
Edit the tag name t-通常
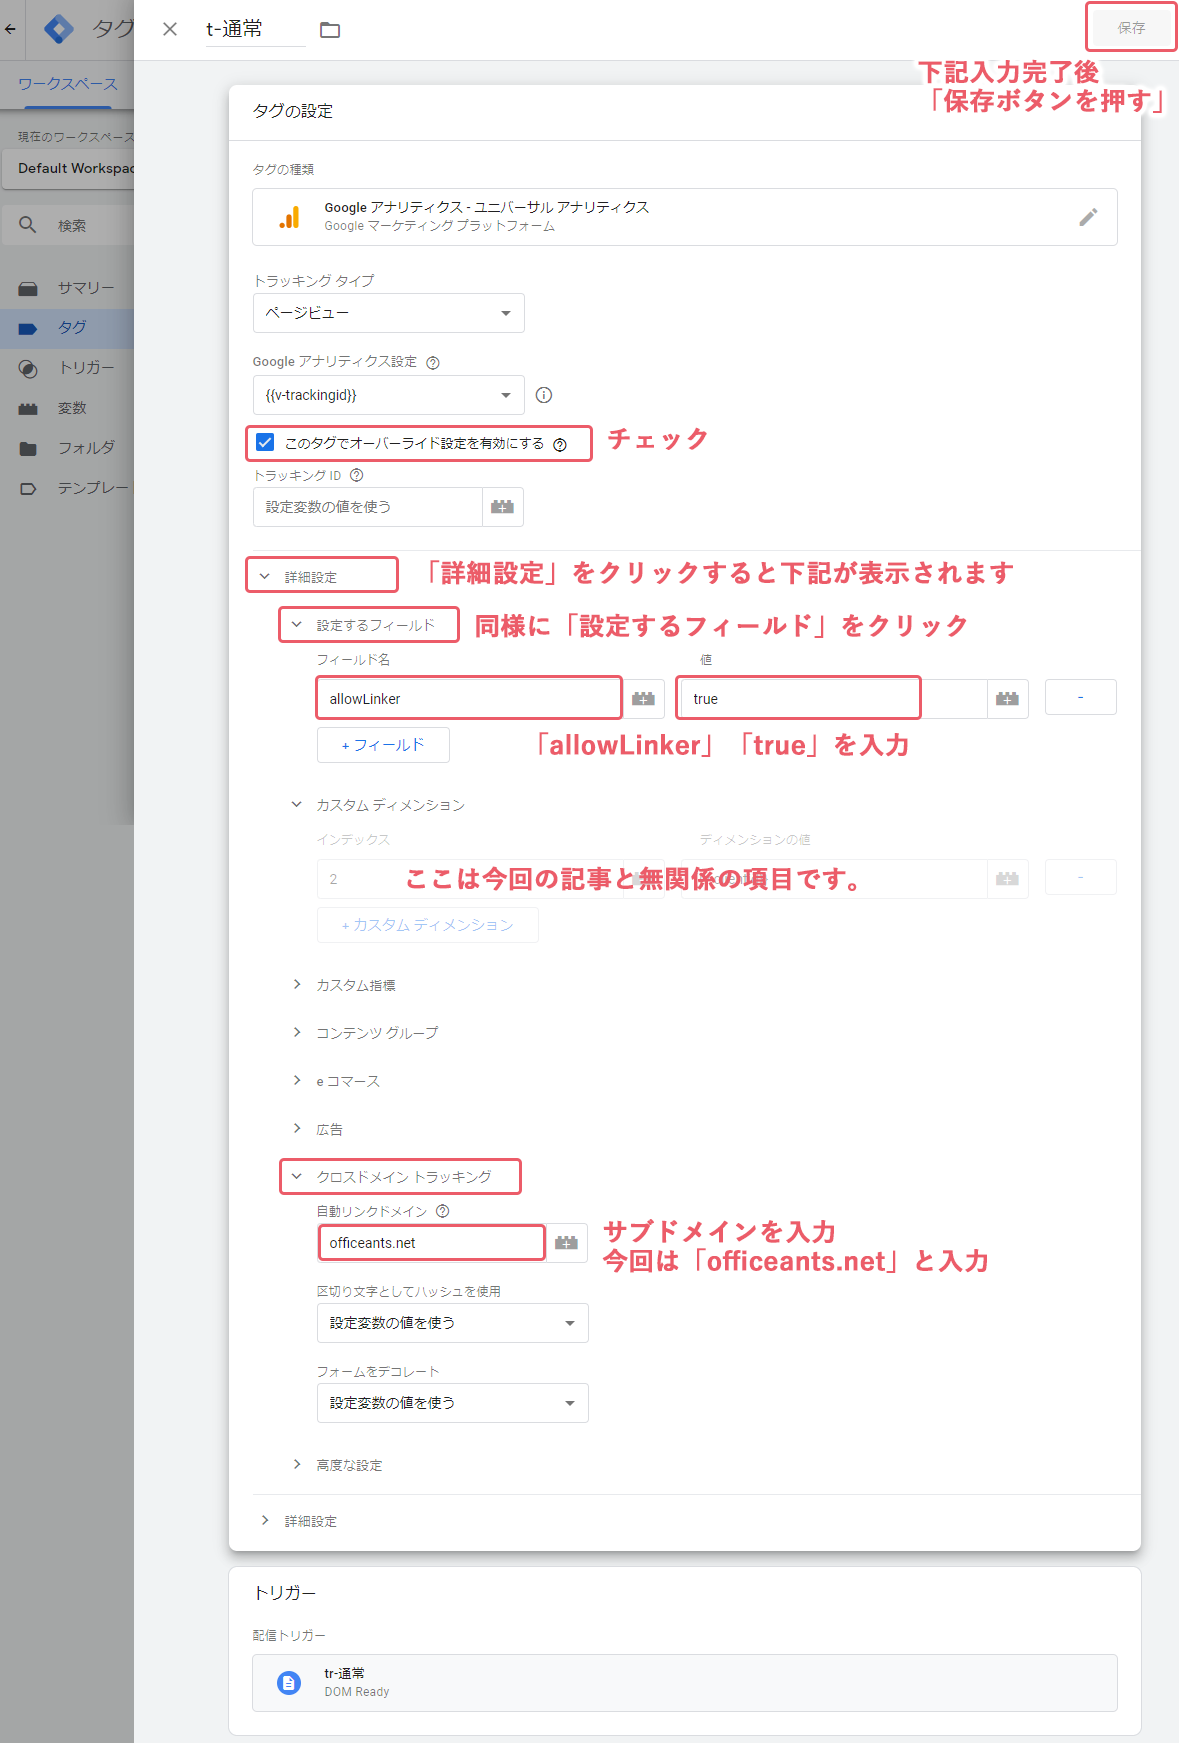[255, 29]
